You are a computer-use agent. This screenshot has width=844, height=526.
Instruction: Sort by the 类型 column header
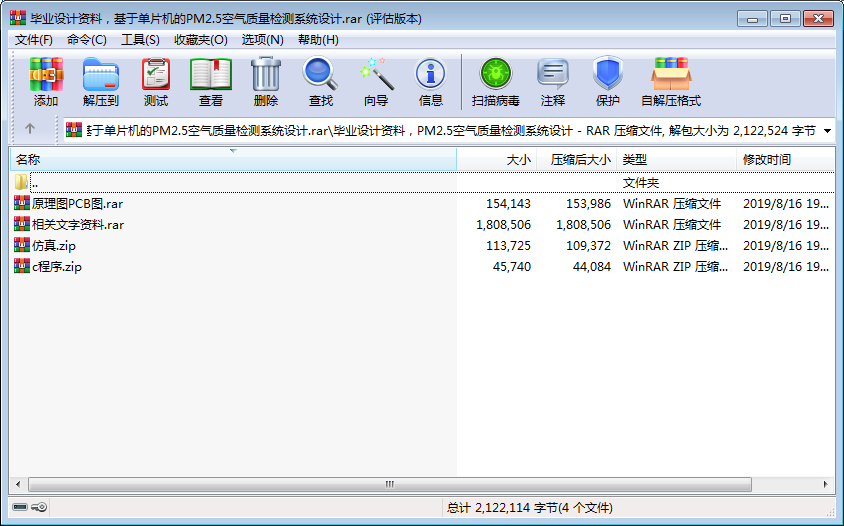677,159
